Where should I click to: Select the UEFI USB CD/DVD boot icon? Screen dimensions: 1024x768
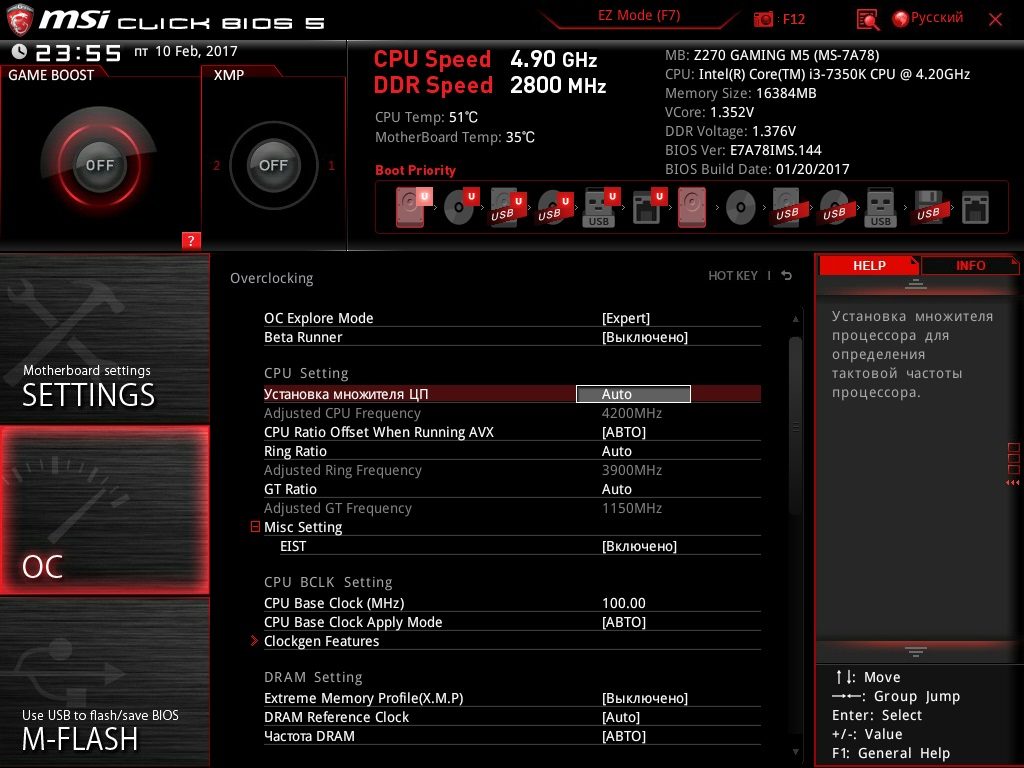tap(554, 207)
